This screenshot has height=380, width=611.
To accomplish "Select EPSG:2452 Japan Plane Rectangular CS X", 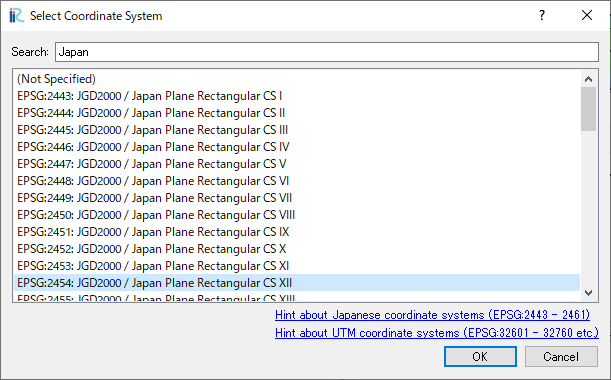I will click(x=297, y=249).
